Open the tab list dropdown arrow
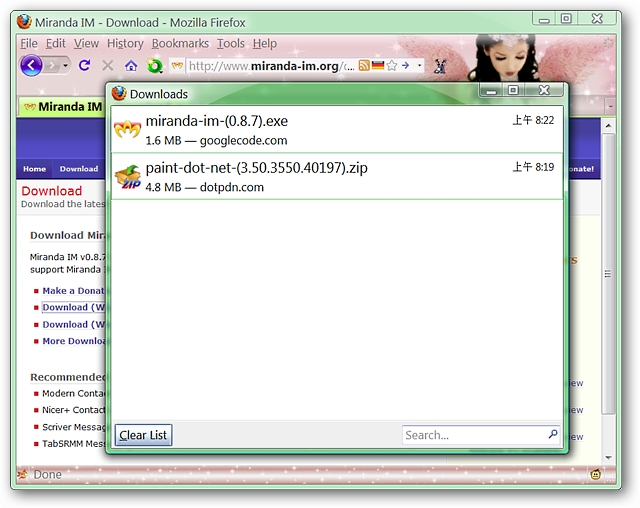 611,106
